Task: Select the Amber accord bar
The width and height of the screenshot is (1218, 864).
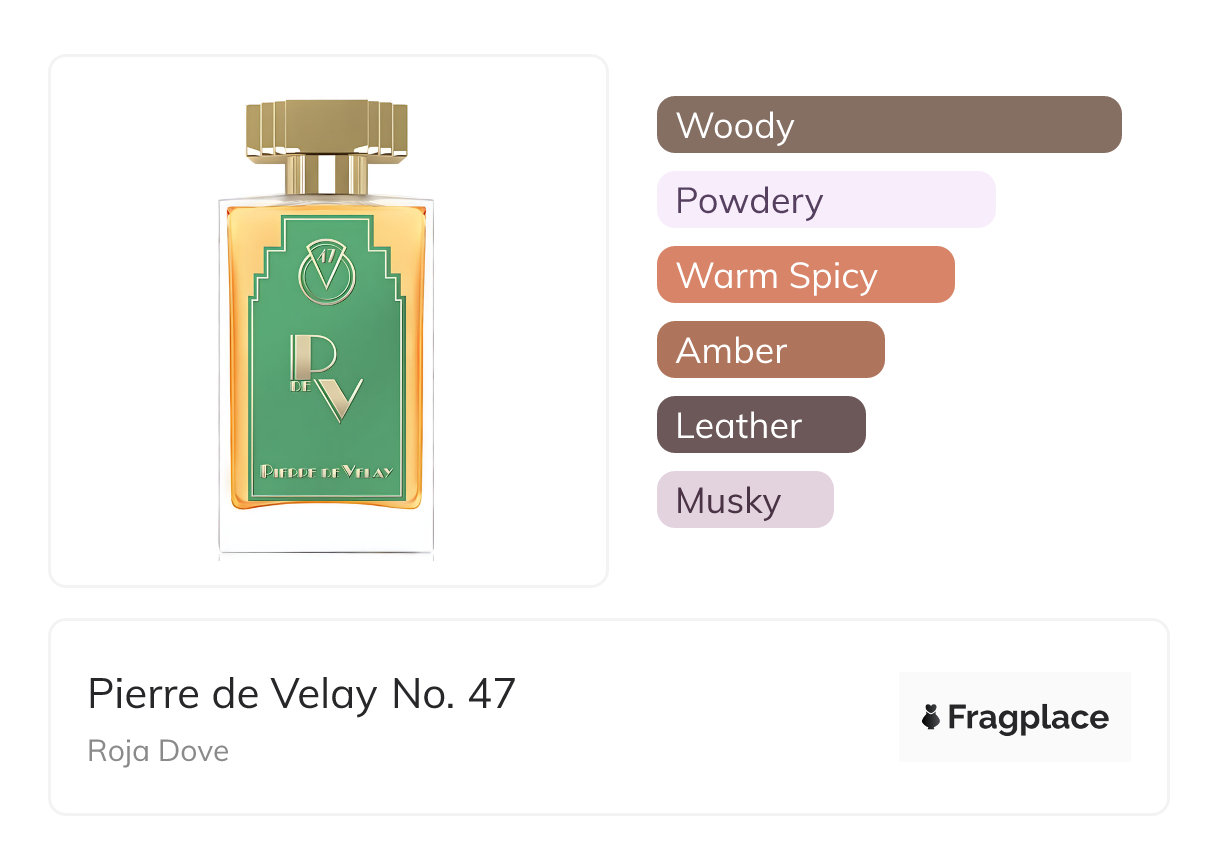Action: 770,350
